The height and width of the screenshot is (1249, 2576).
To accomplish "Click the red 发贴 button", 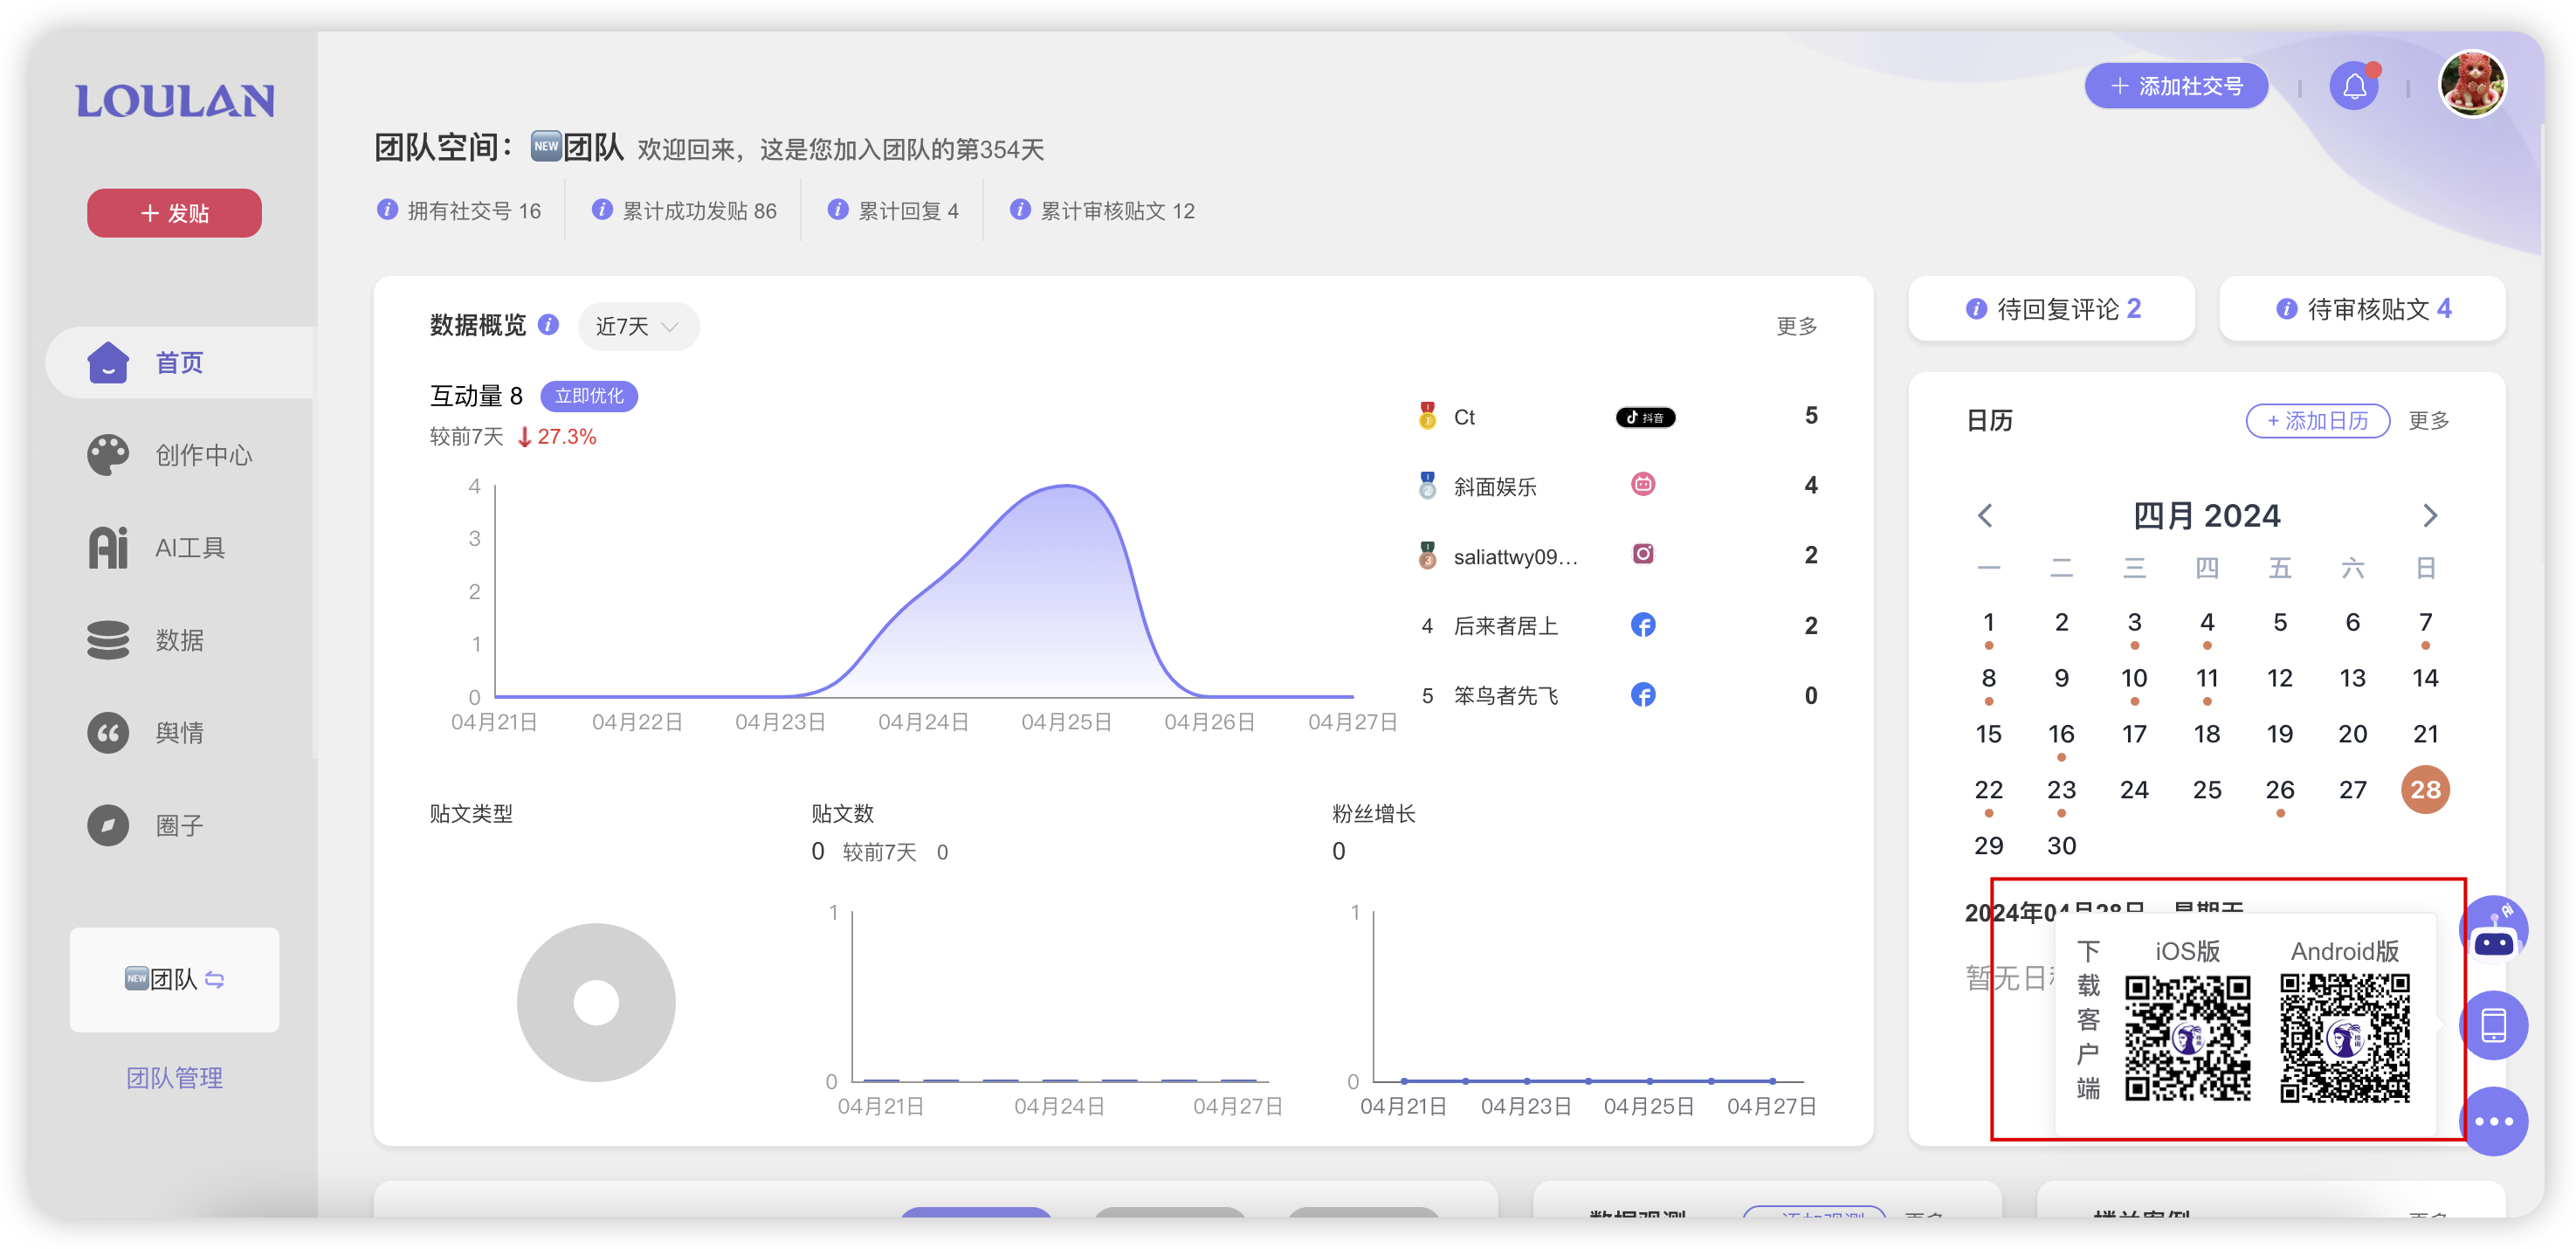I will coord(174,213).
